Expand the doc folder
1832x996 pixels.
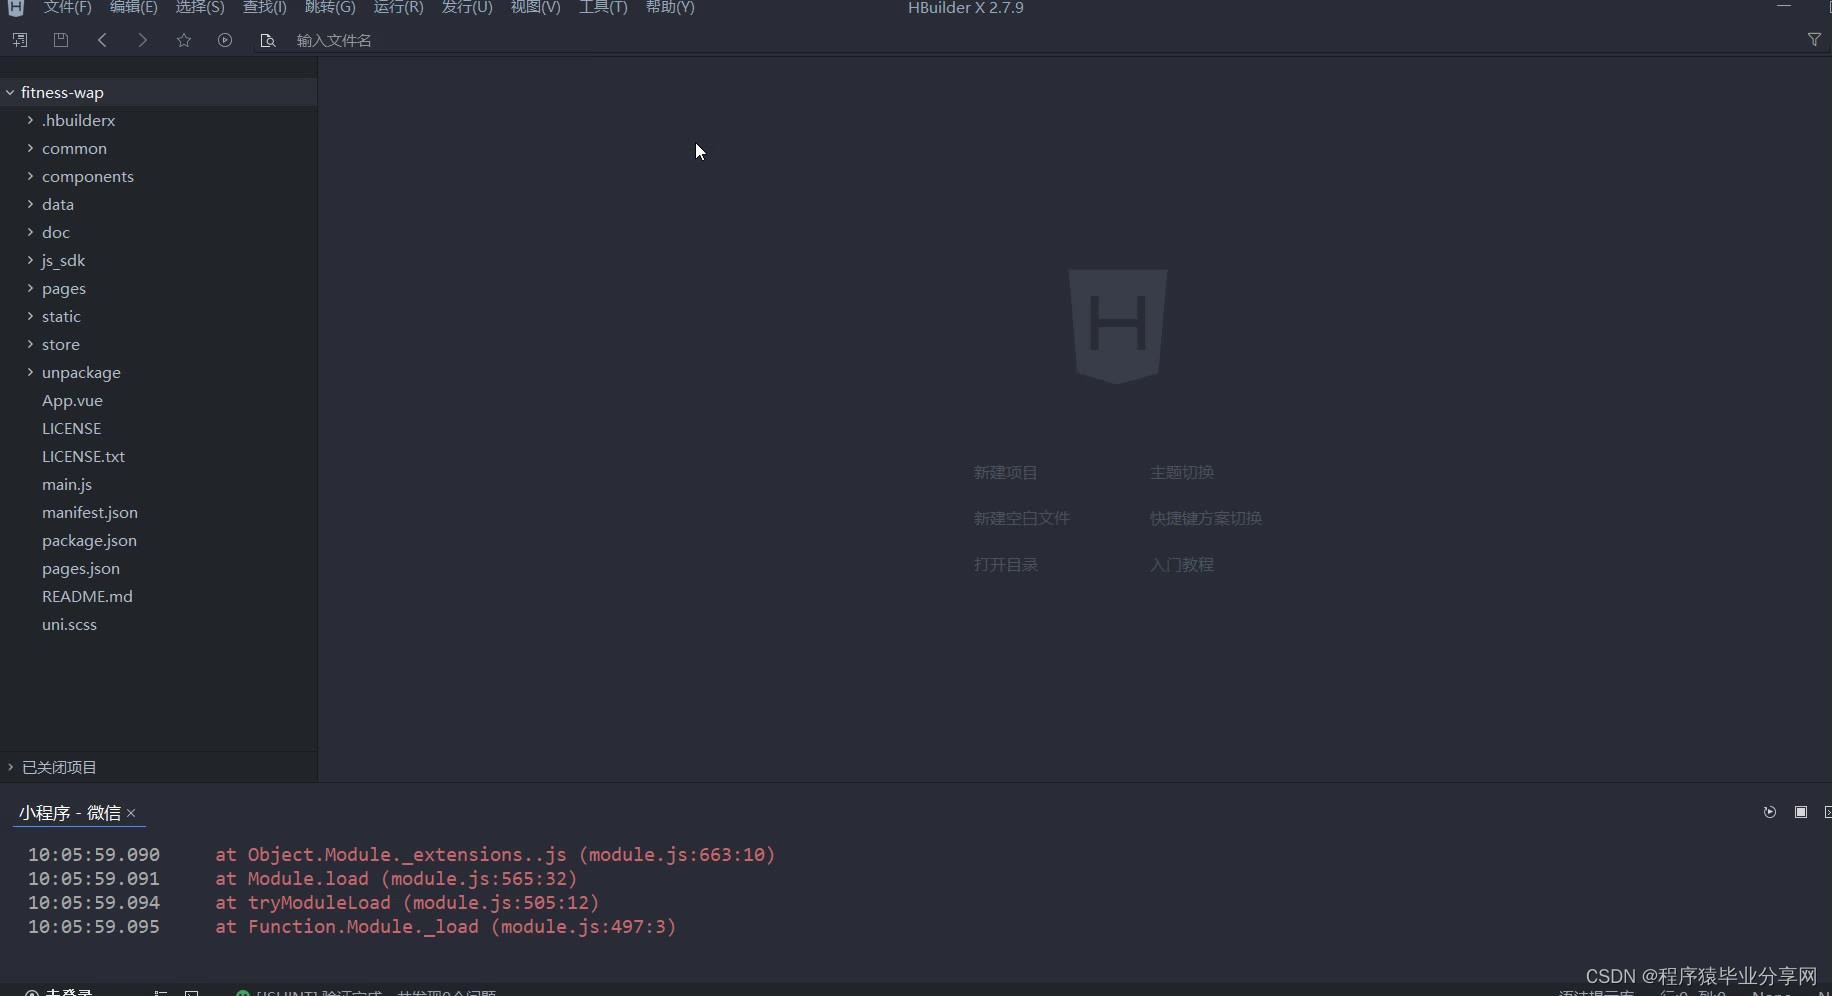[x=30, y=232]
